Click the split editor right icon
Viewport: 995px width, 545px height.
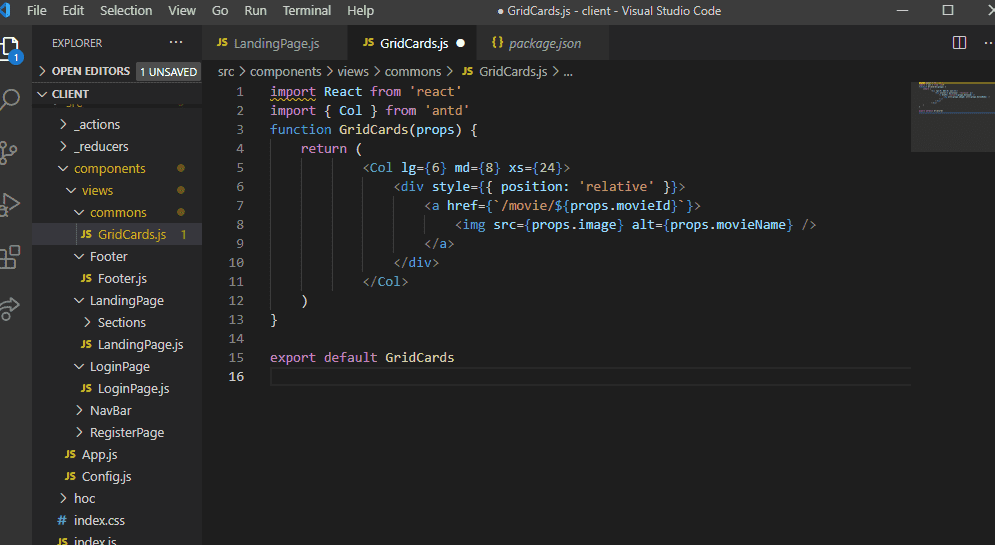point(959,43)
